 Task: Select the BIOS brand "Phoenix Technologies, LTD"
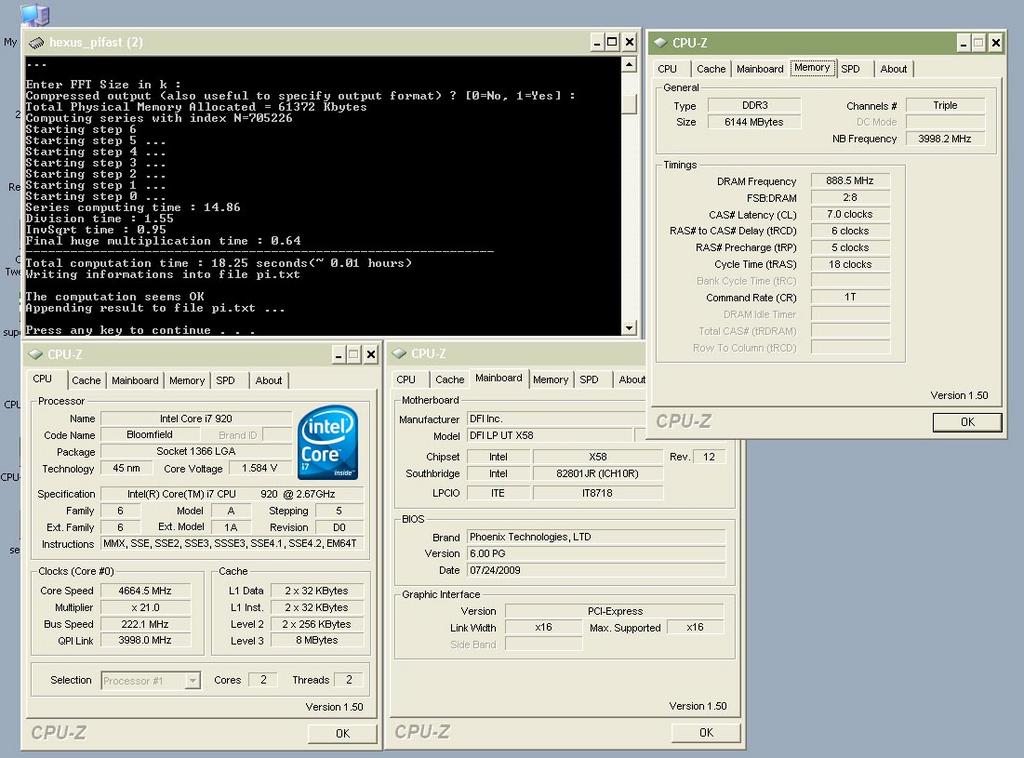(x=596, y=537)
